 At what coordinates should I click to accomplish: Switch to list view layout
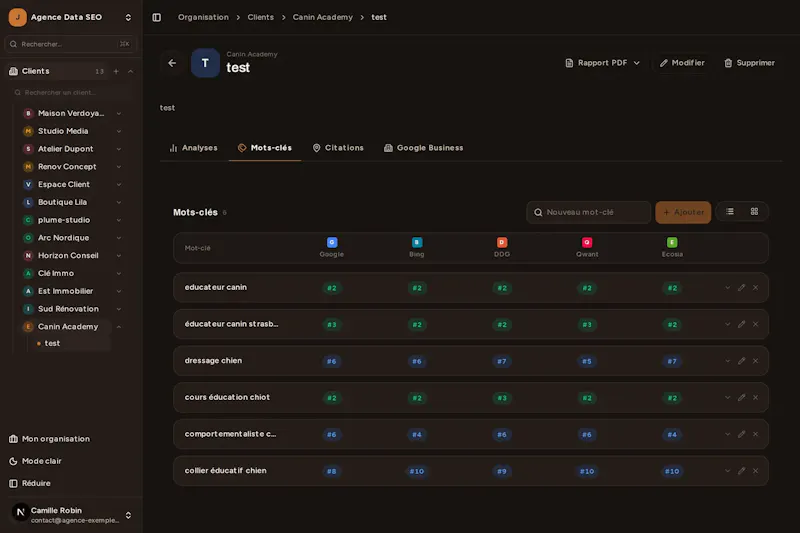[x=730, y=212]
